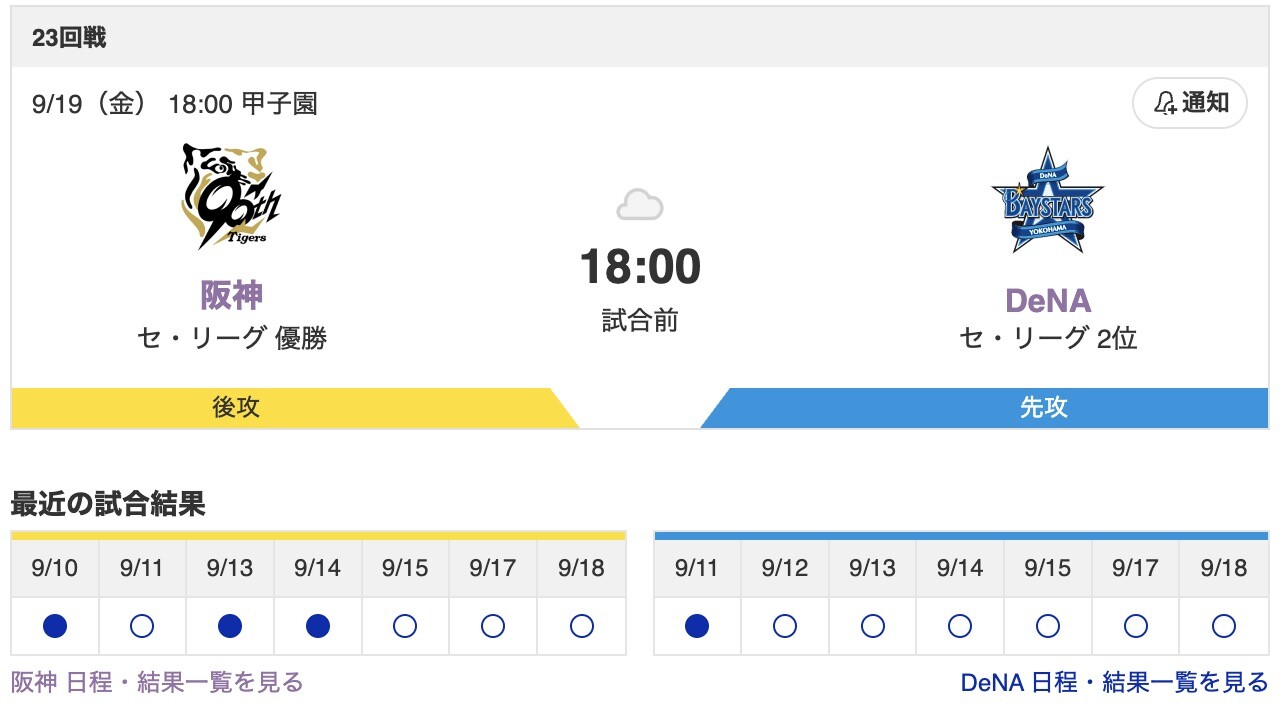This screenshot has width=1286, height=722.
Task: Enable game notifications with 通知 button
Action: coord(1190,103)
